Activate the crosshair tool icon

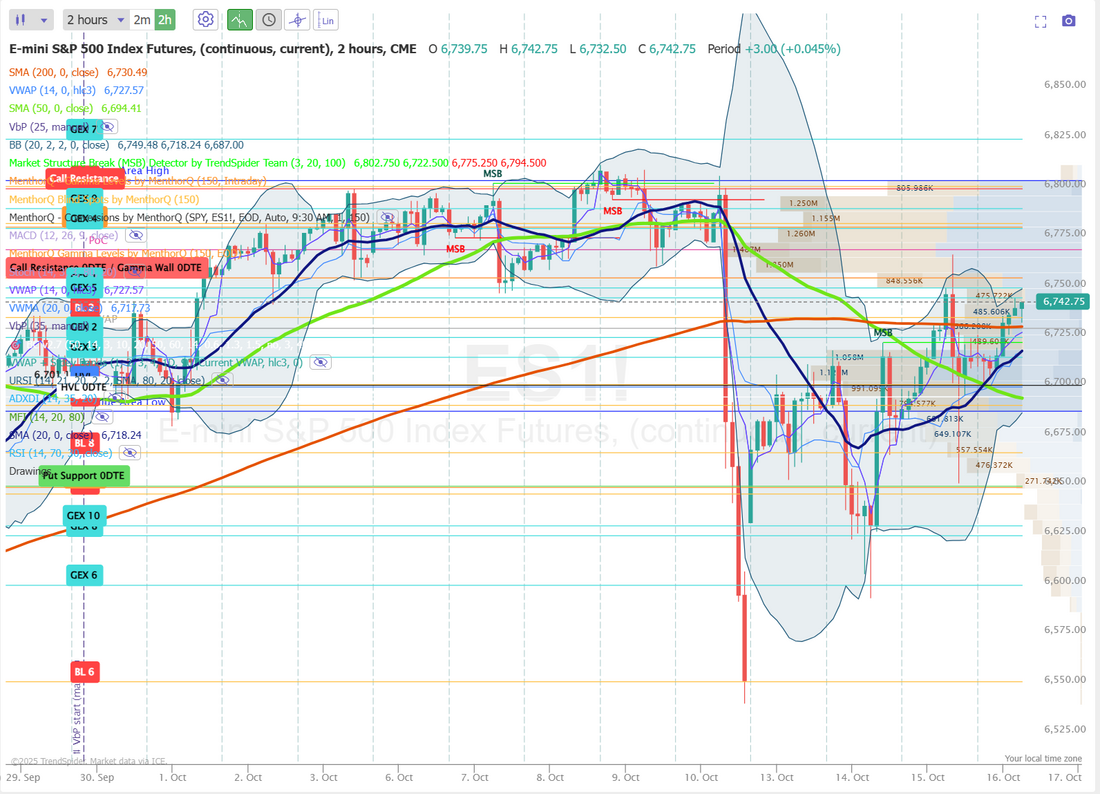(x=297, y=19)
